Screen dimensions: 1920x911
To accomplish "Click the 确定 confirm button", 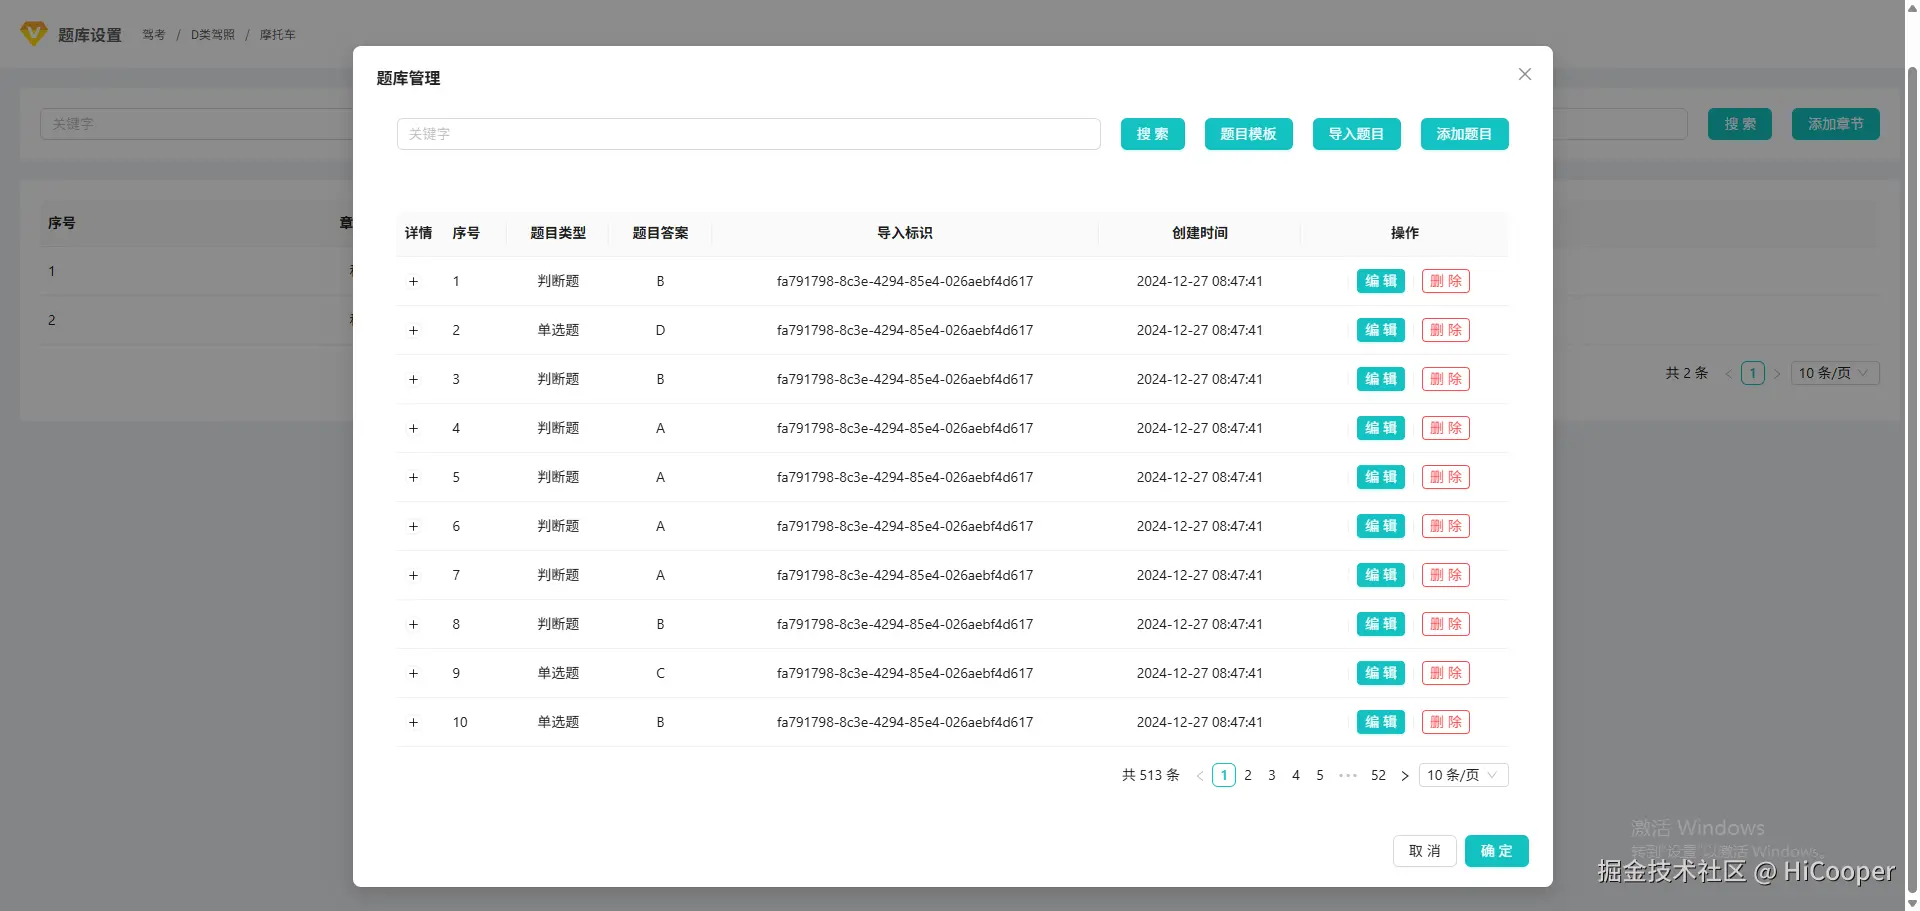I will click(1496, 850).
